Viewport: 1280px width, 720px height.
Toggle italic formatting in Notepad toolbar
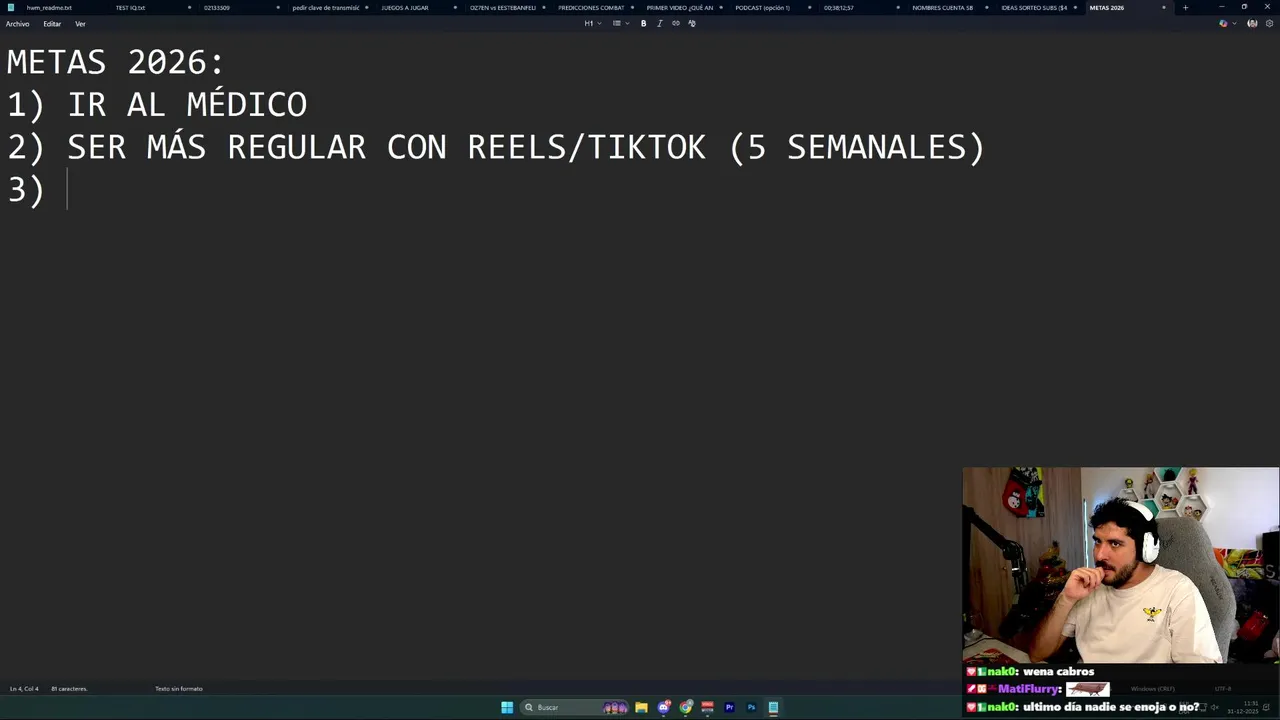coord(659,23)
